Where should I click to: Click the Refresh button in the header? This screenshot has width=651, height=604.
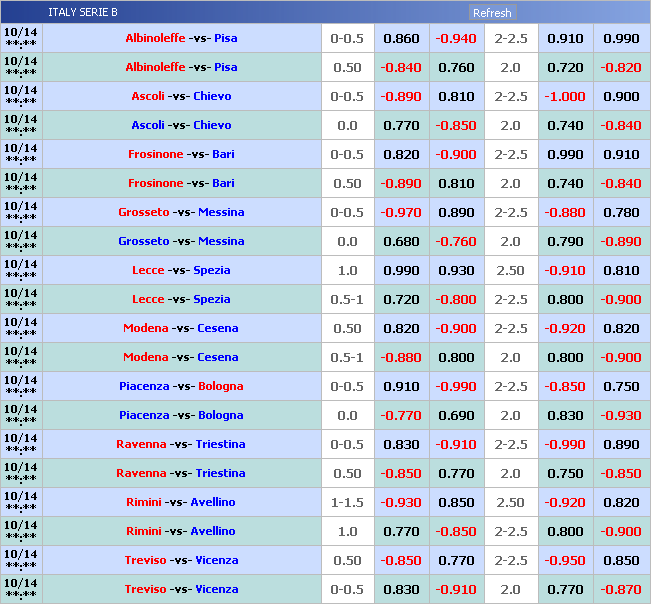click(x=492, y=13)
